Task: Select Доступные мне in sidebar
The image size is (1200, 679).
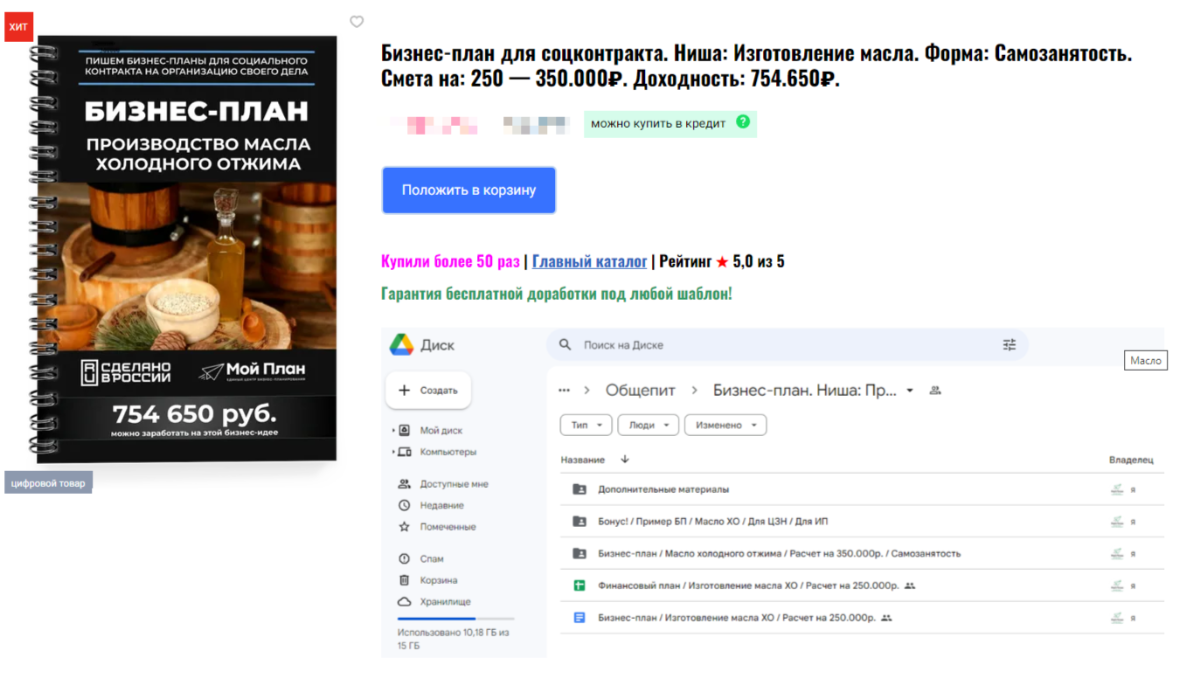Action: click(443, 484)
